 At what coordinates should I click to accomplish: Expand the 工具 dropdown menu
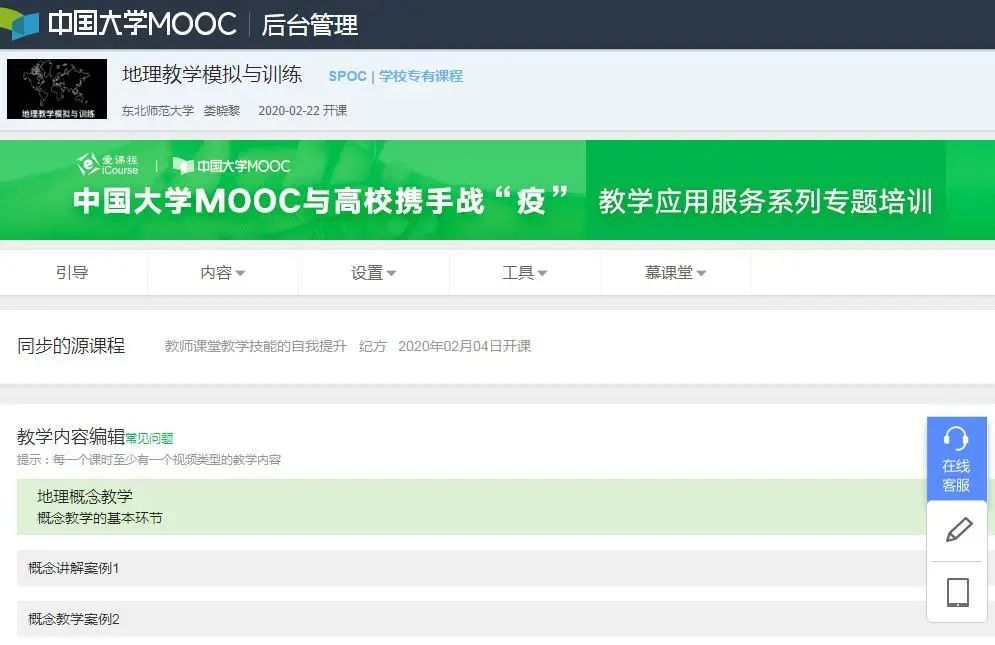[524, 273]
